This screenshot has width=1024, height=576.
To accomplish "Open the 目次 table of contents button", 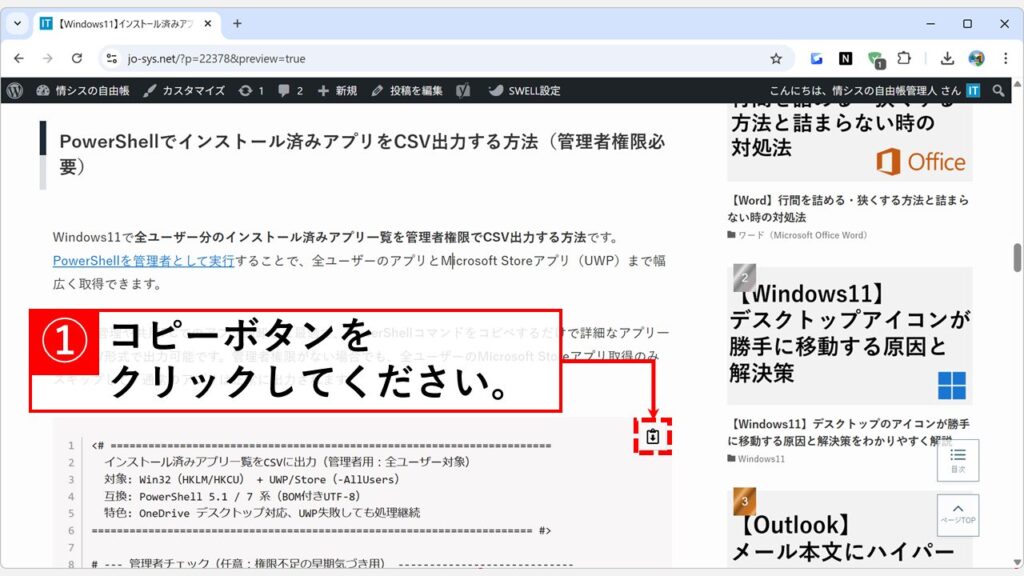I will tap(957, 460).
